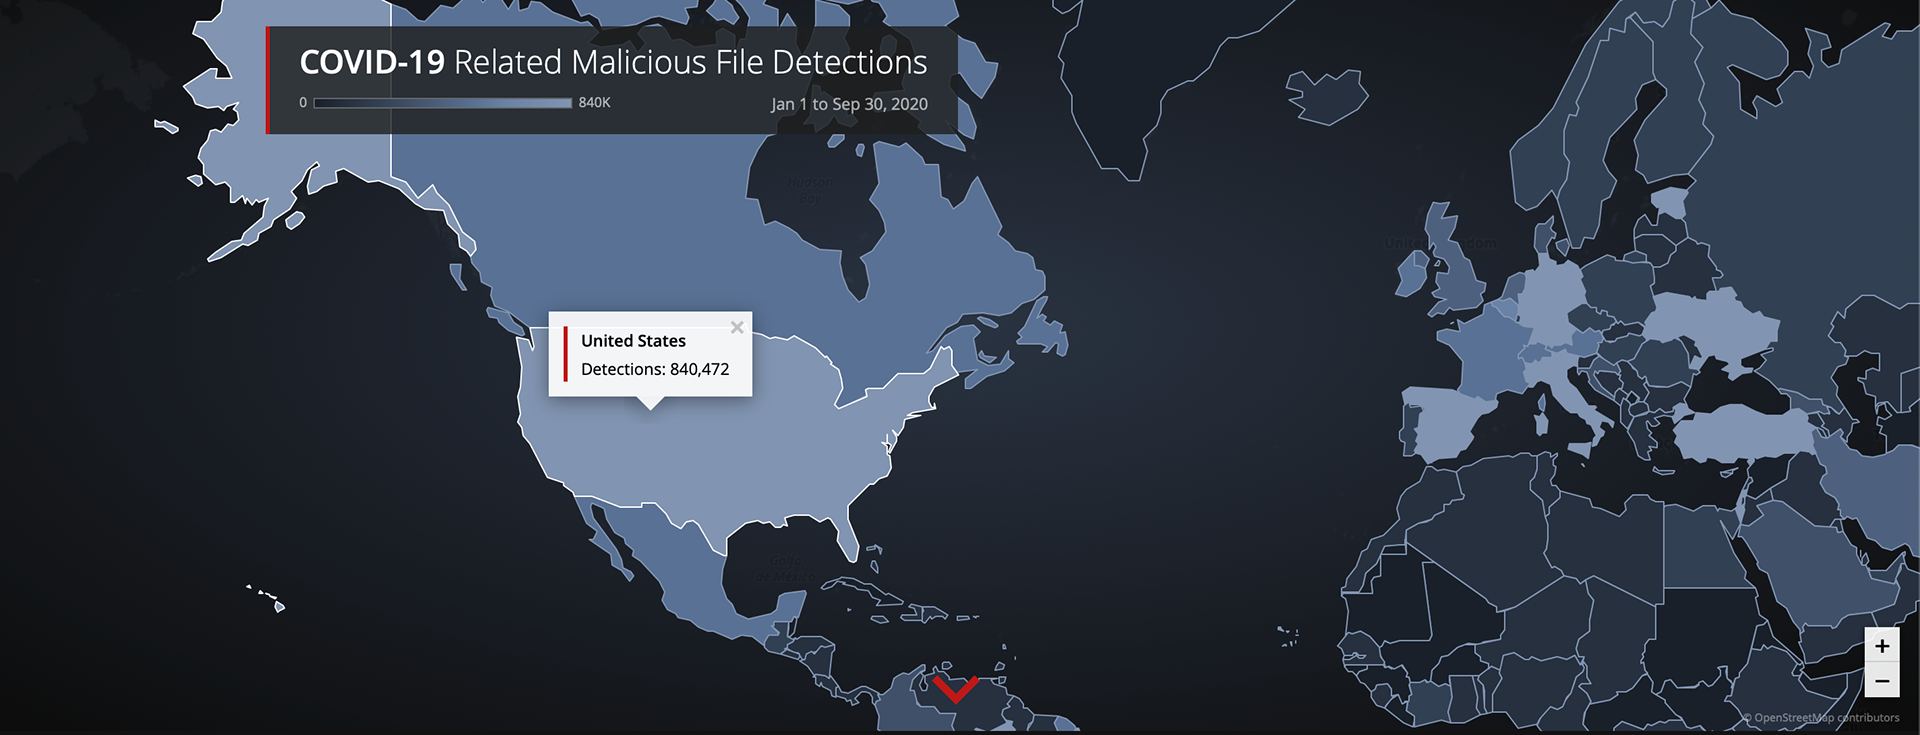Screen dimensions: 1920x735
Task: Select Germany on the map
Action: 1548,300
